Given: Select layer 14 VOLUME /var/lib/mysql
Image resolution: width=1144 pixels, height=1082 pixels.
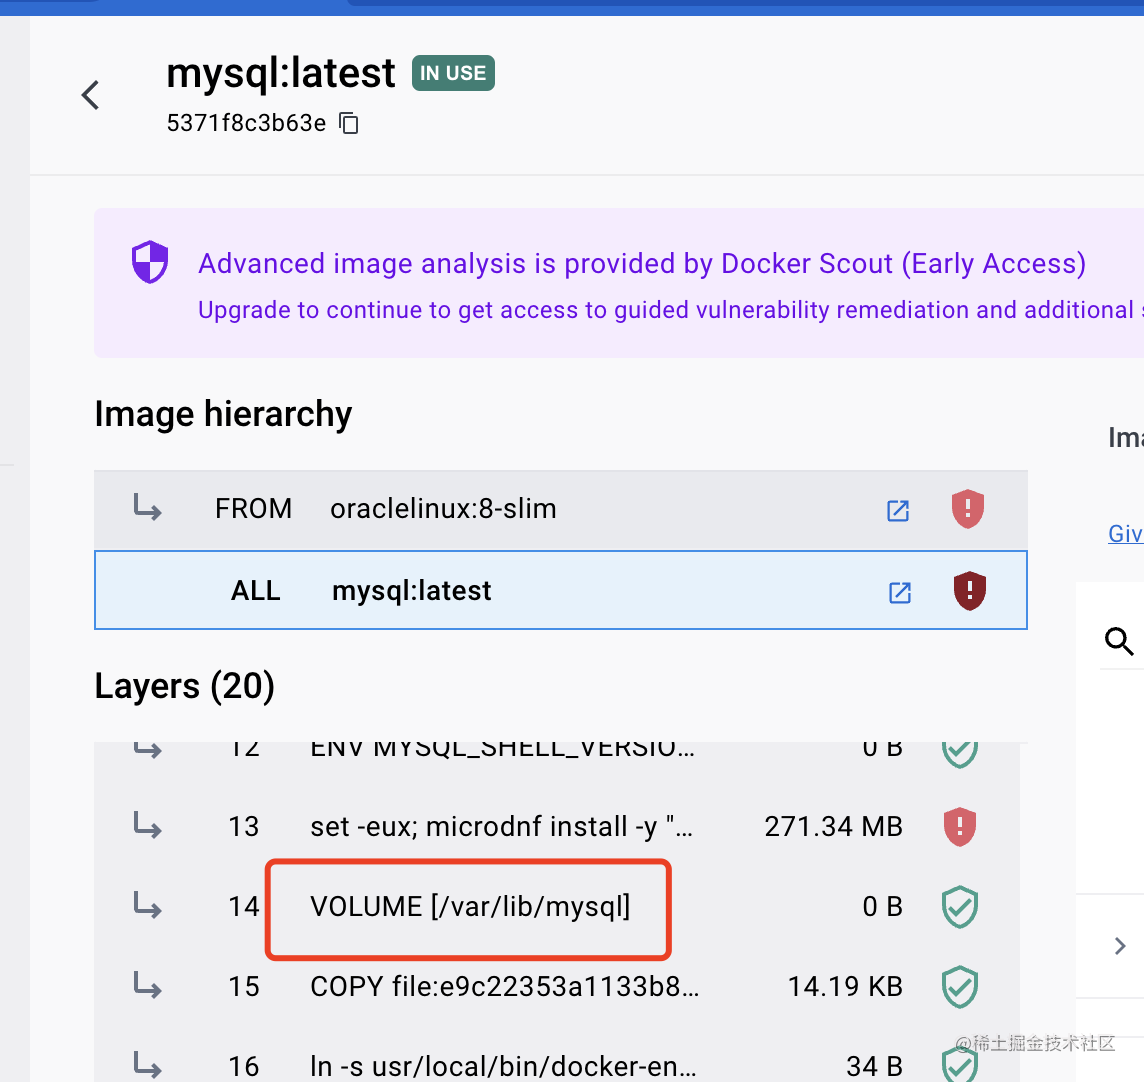Looking at the screenshot, I should [470, 907].
